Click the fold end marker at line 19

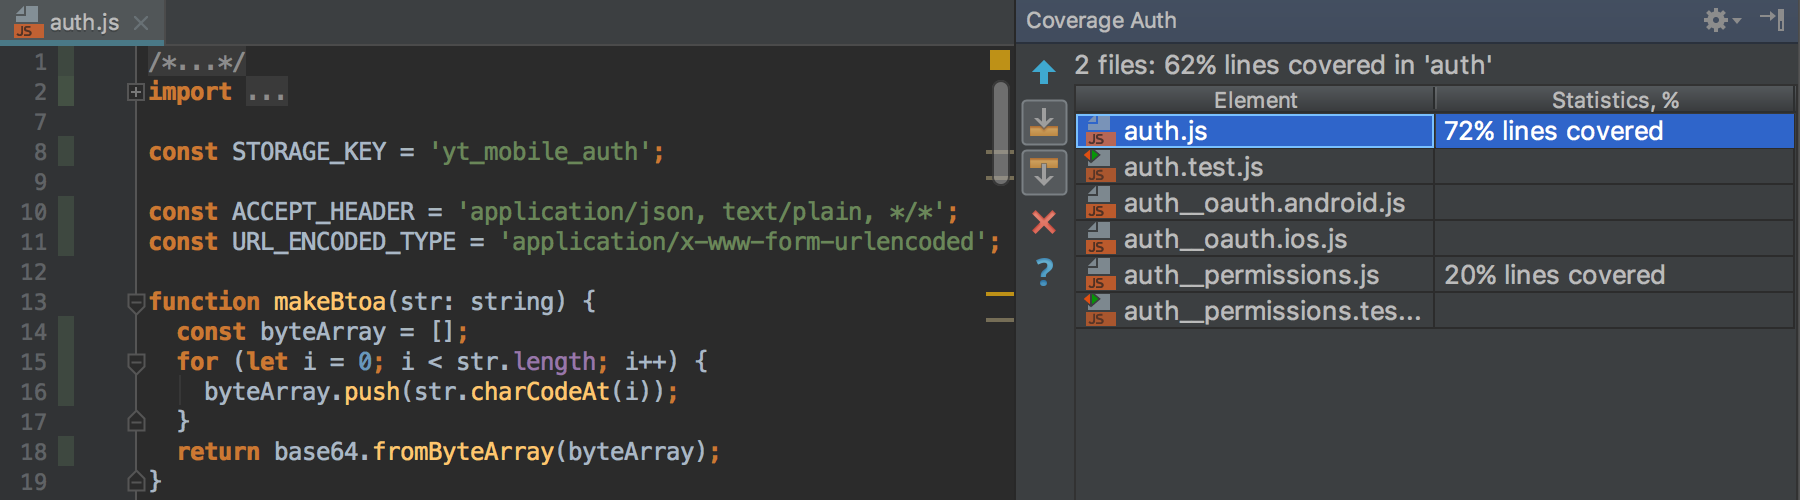136,482
